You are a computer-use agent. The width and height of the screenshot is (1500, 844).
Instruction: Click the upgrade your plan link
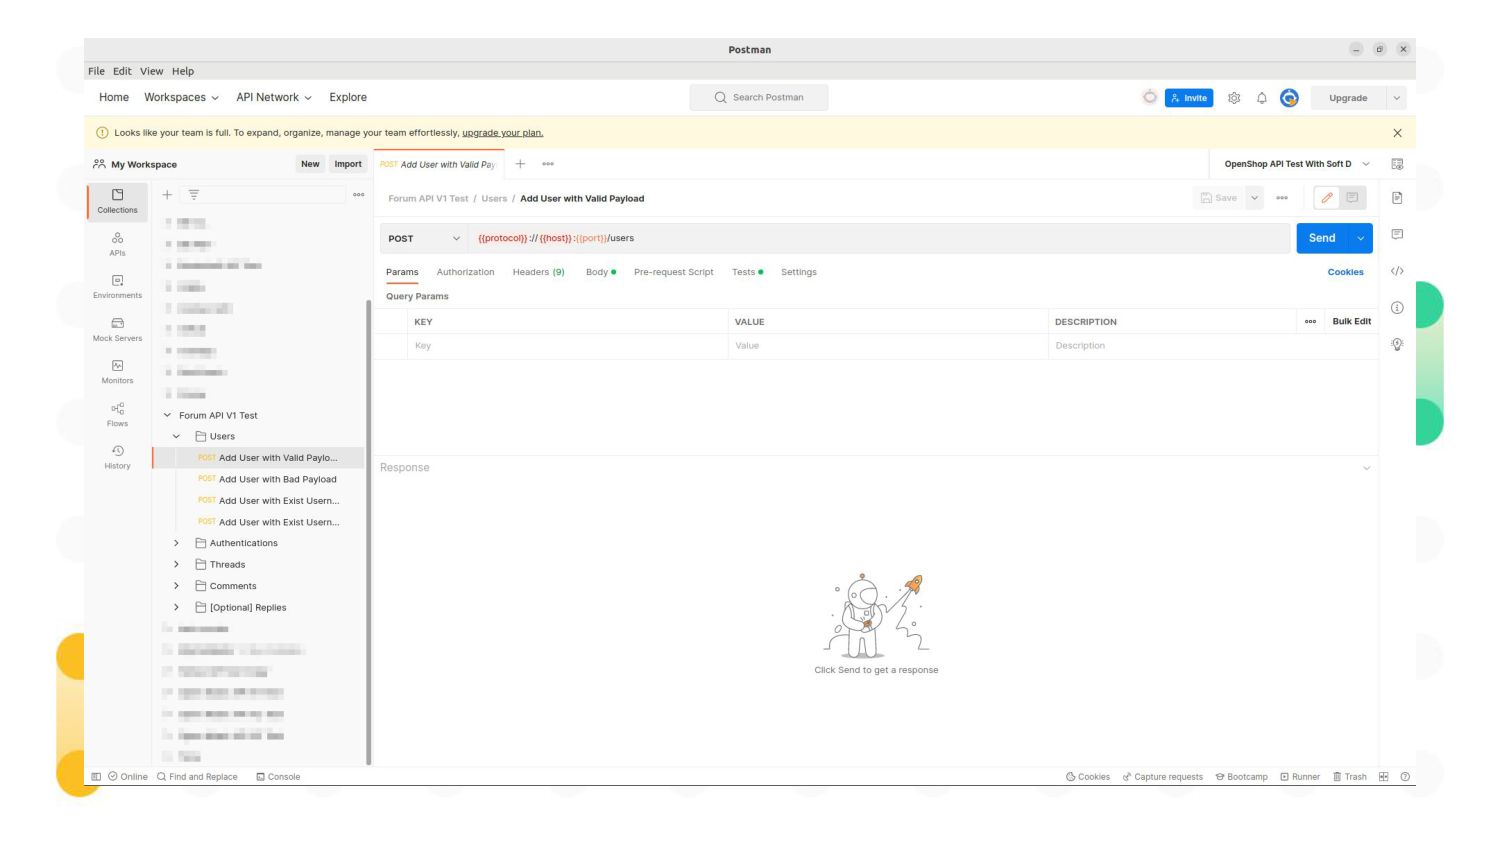click(x=502, y=133)
